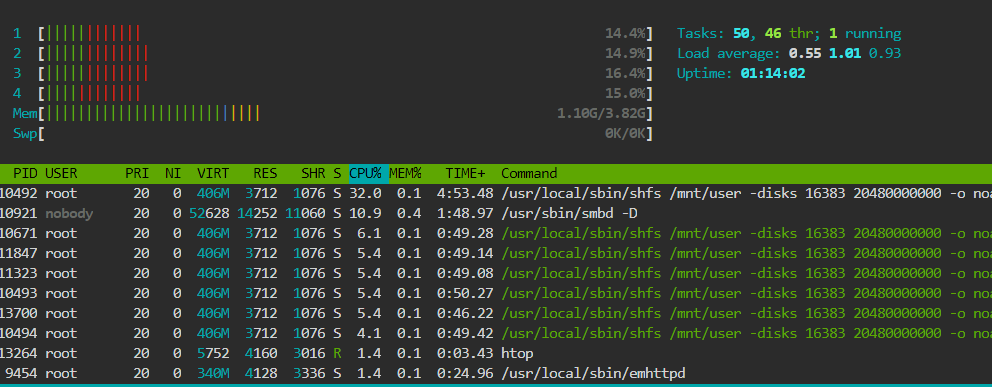Sort by the MEM% column header
Screen dimensions: 992x387
405,173
